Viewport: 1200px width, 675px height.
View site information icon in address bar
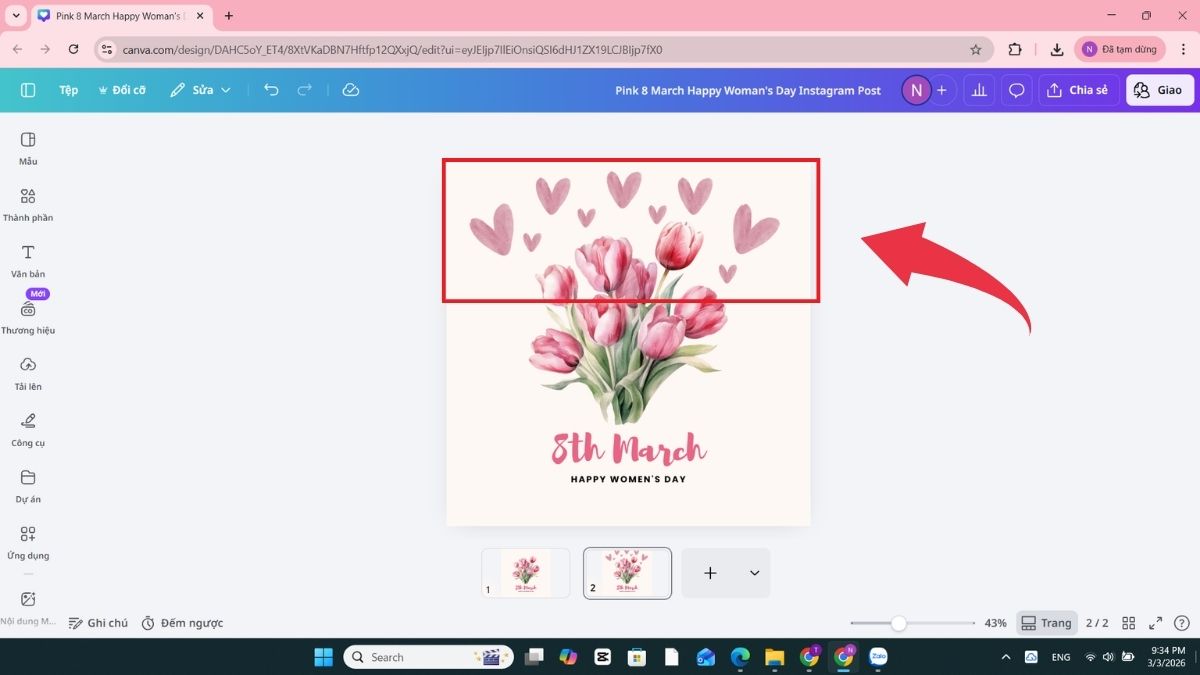tap(107, 49)
